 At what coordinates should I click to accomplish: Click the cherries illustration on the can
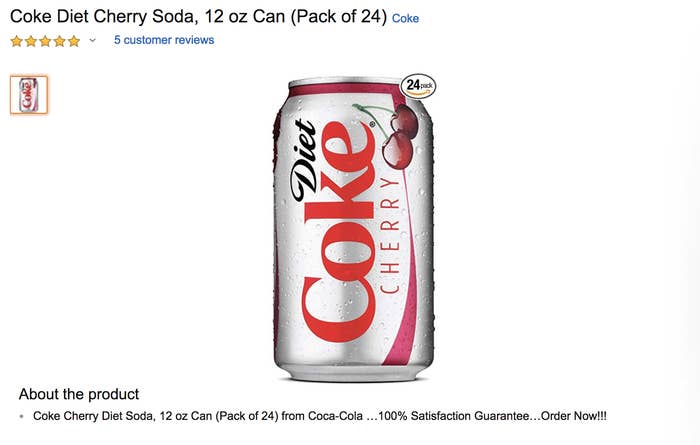(393, 136)
